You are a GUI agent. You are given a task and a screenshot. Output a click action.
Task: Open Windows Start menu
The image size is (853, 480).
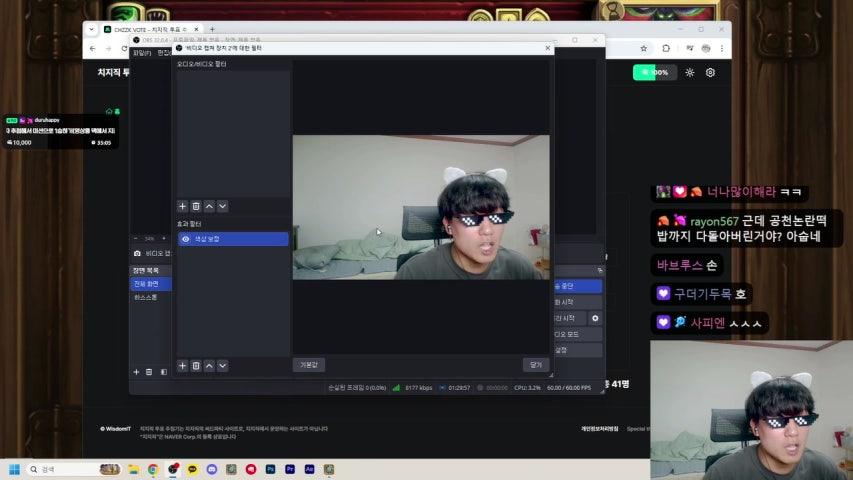[x=15, y=469]
